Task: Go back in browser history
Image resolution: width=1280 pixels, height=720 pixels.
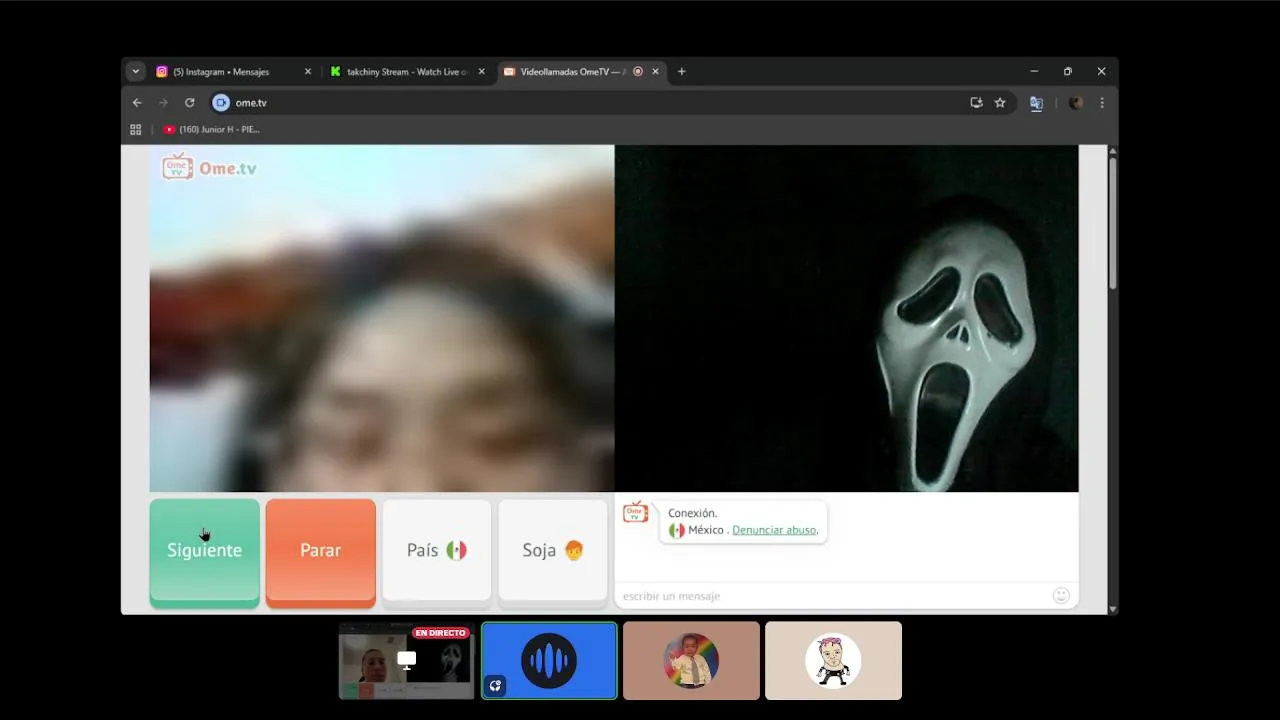Action: click(x=137, y=103)
